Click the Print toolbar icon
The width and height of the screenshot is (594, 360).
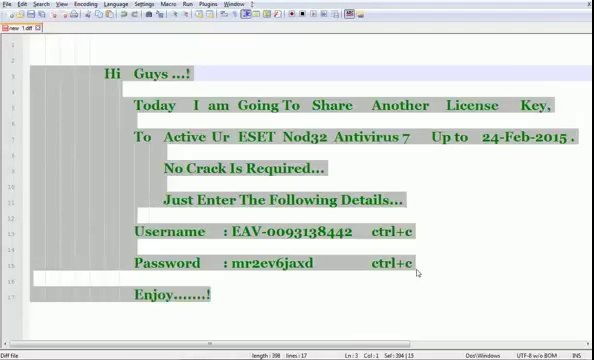tap(74, 14)
